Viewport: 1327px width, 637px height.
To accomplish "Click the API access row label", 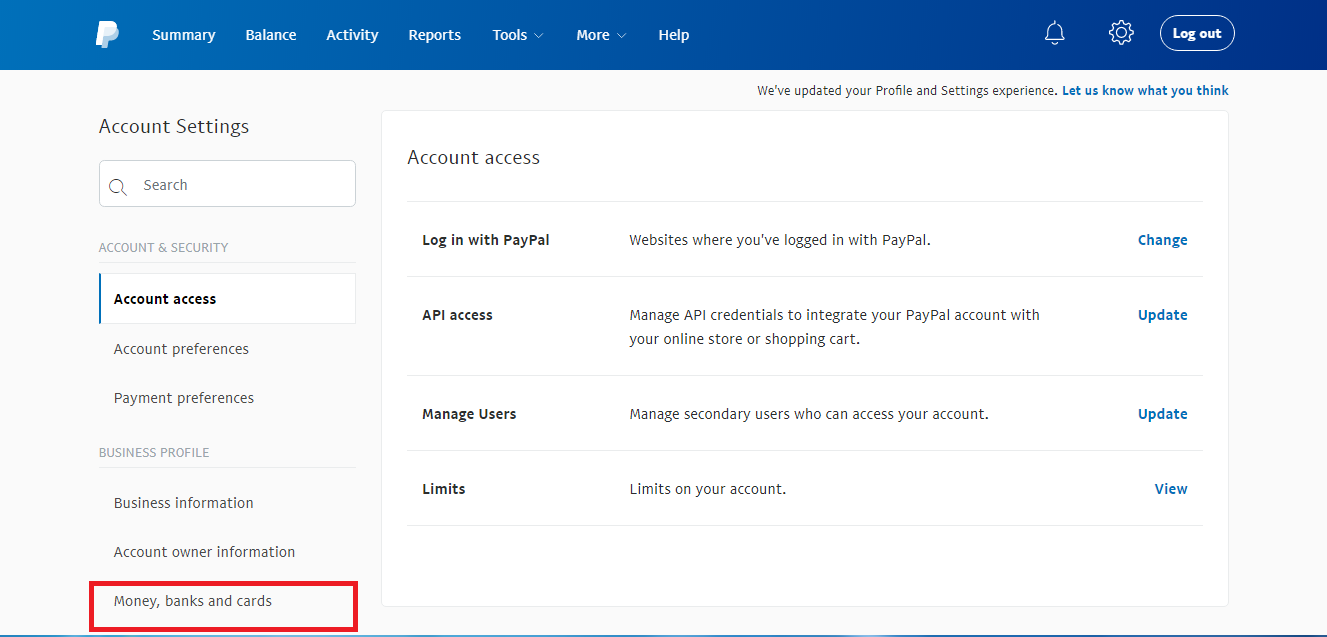I will (457, 315).
